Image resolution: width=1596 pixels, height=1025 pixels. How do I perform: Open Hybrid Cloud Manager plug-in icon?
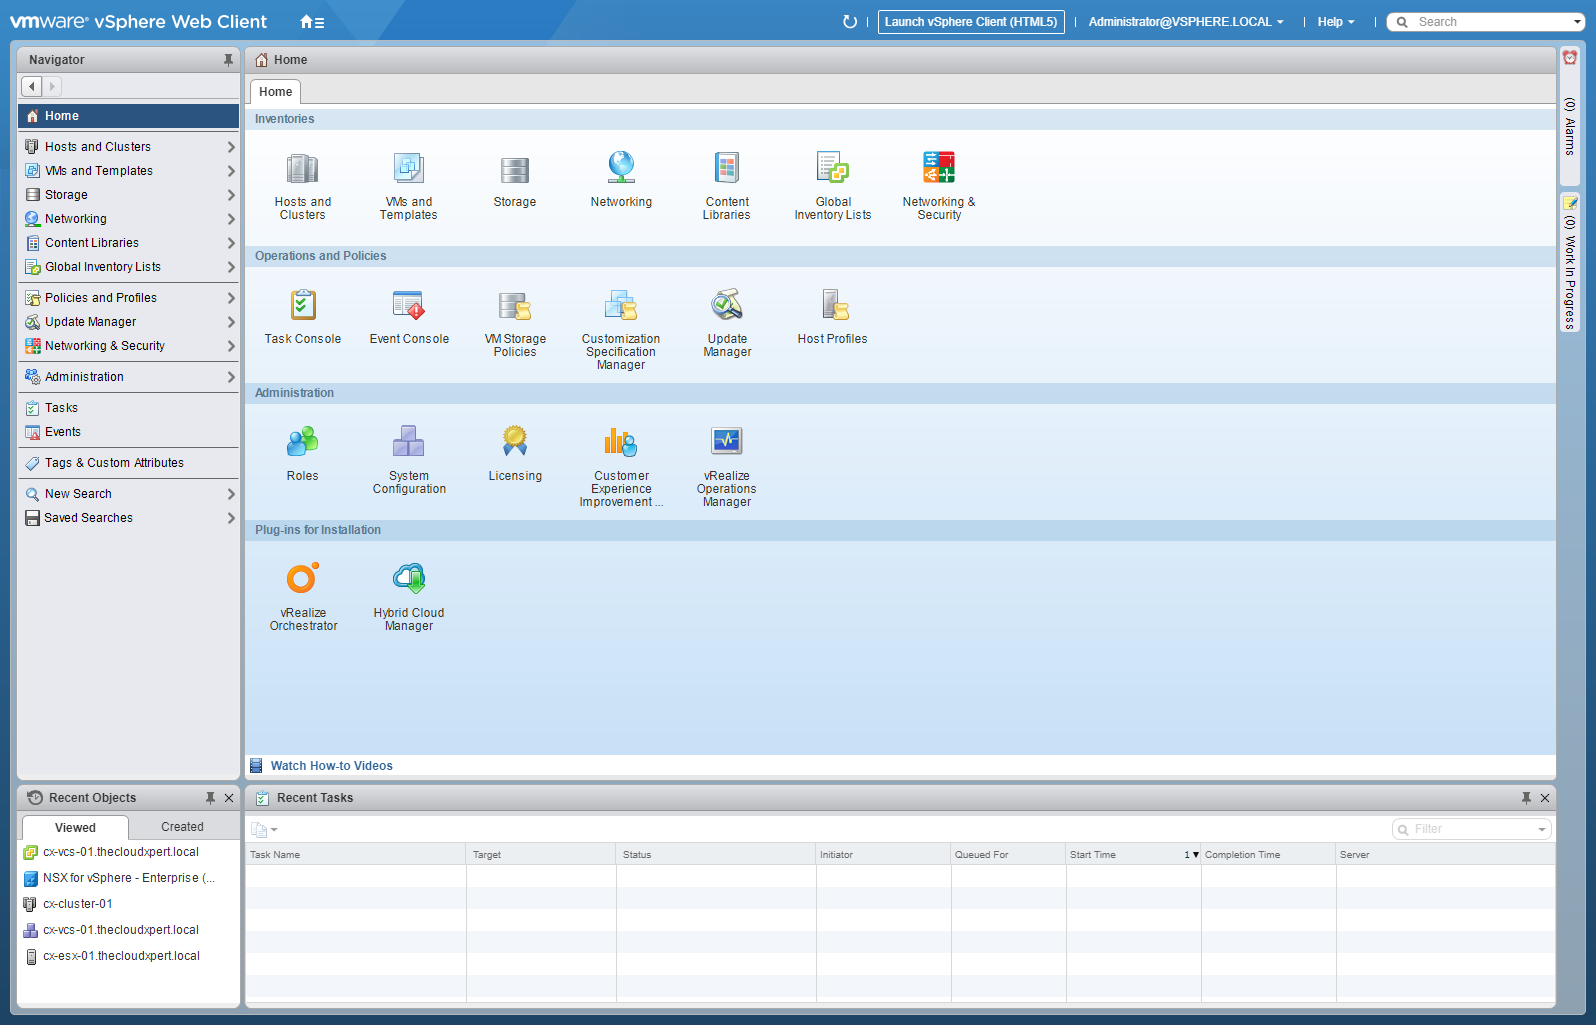click(409, 580)
